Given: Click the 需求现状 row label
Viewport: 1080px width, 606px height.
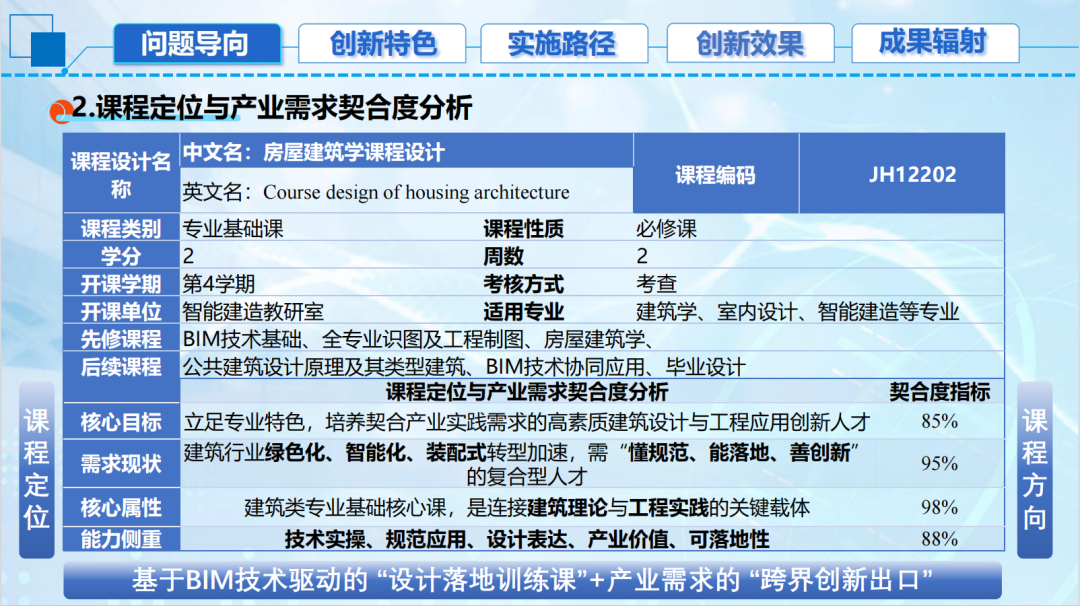Looking at the screenshot, I should pyautogui.click(x=121, y=463).
